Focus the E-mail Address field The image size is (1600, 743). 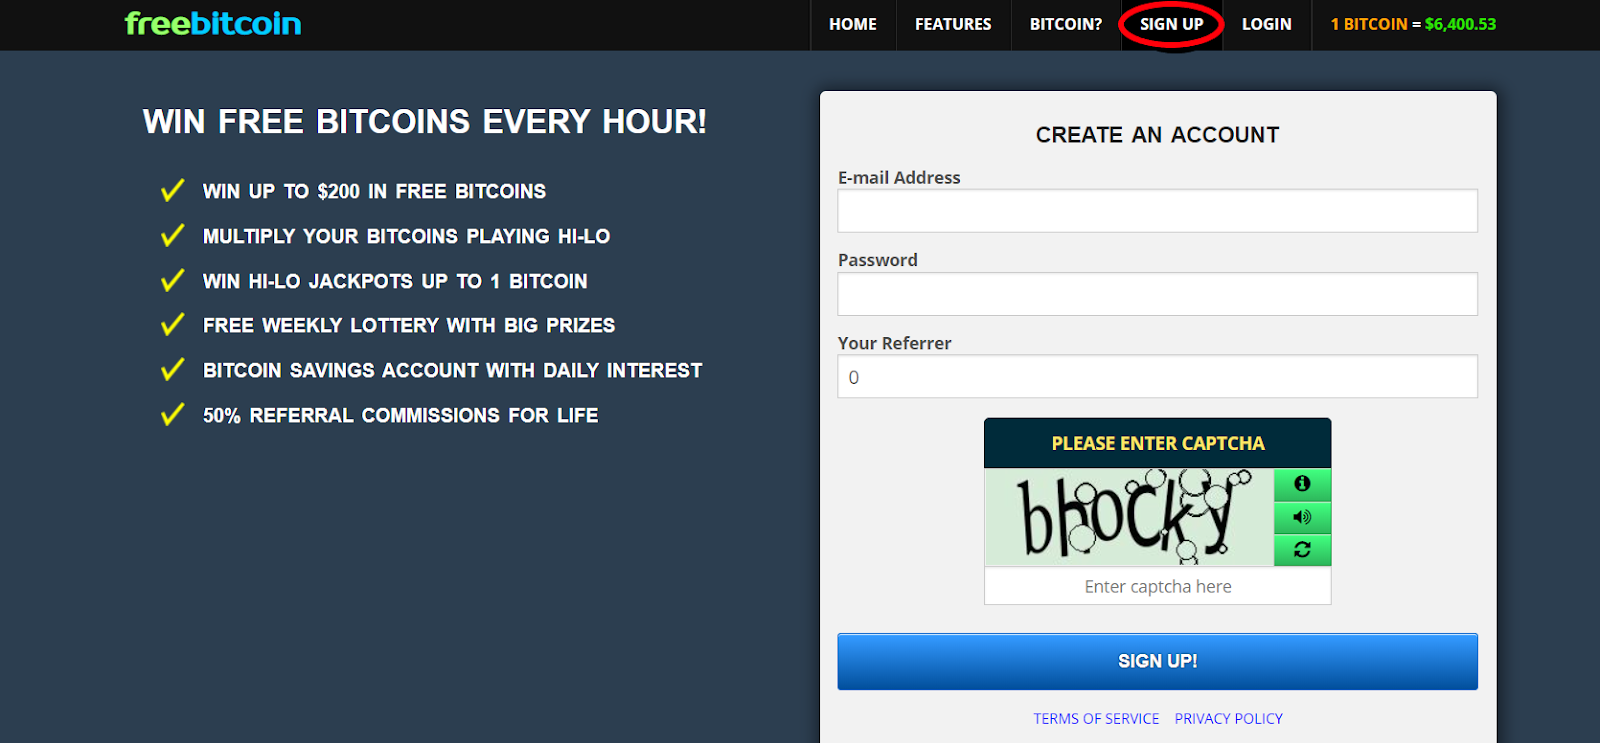pos(1157,211)
